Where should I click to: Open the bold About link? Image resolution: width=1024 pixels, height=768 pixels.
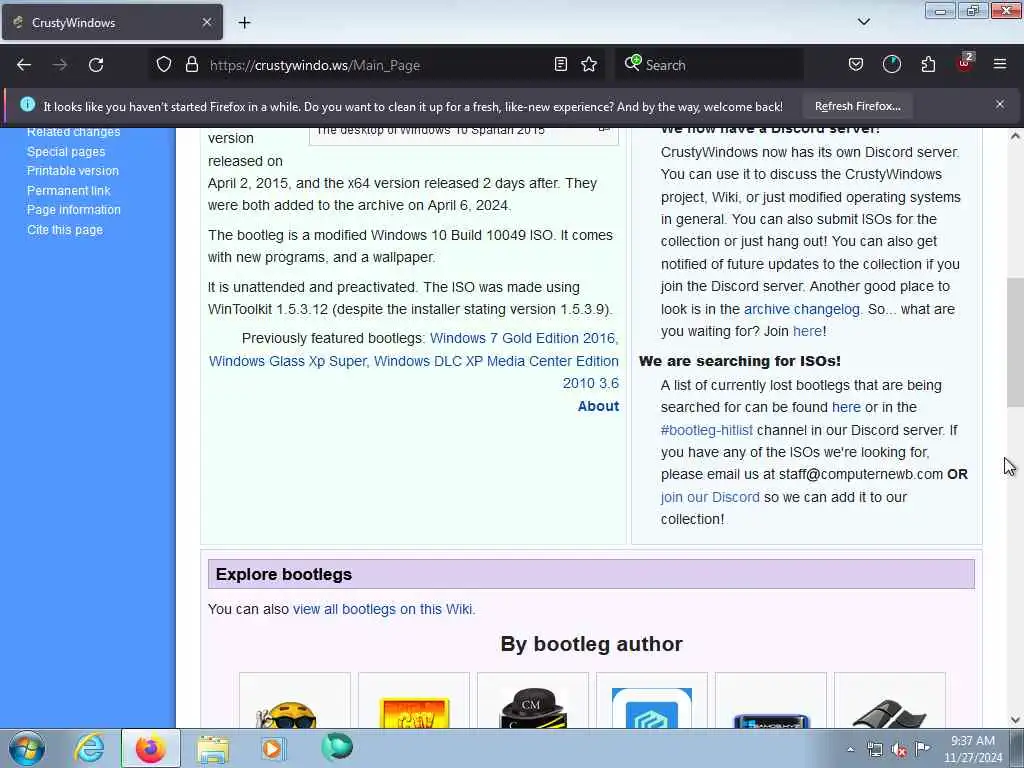tap(598, 406)
